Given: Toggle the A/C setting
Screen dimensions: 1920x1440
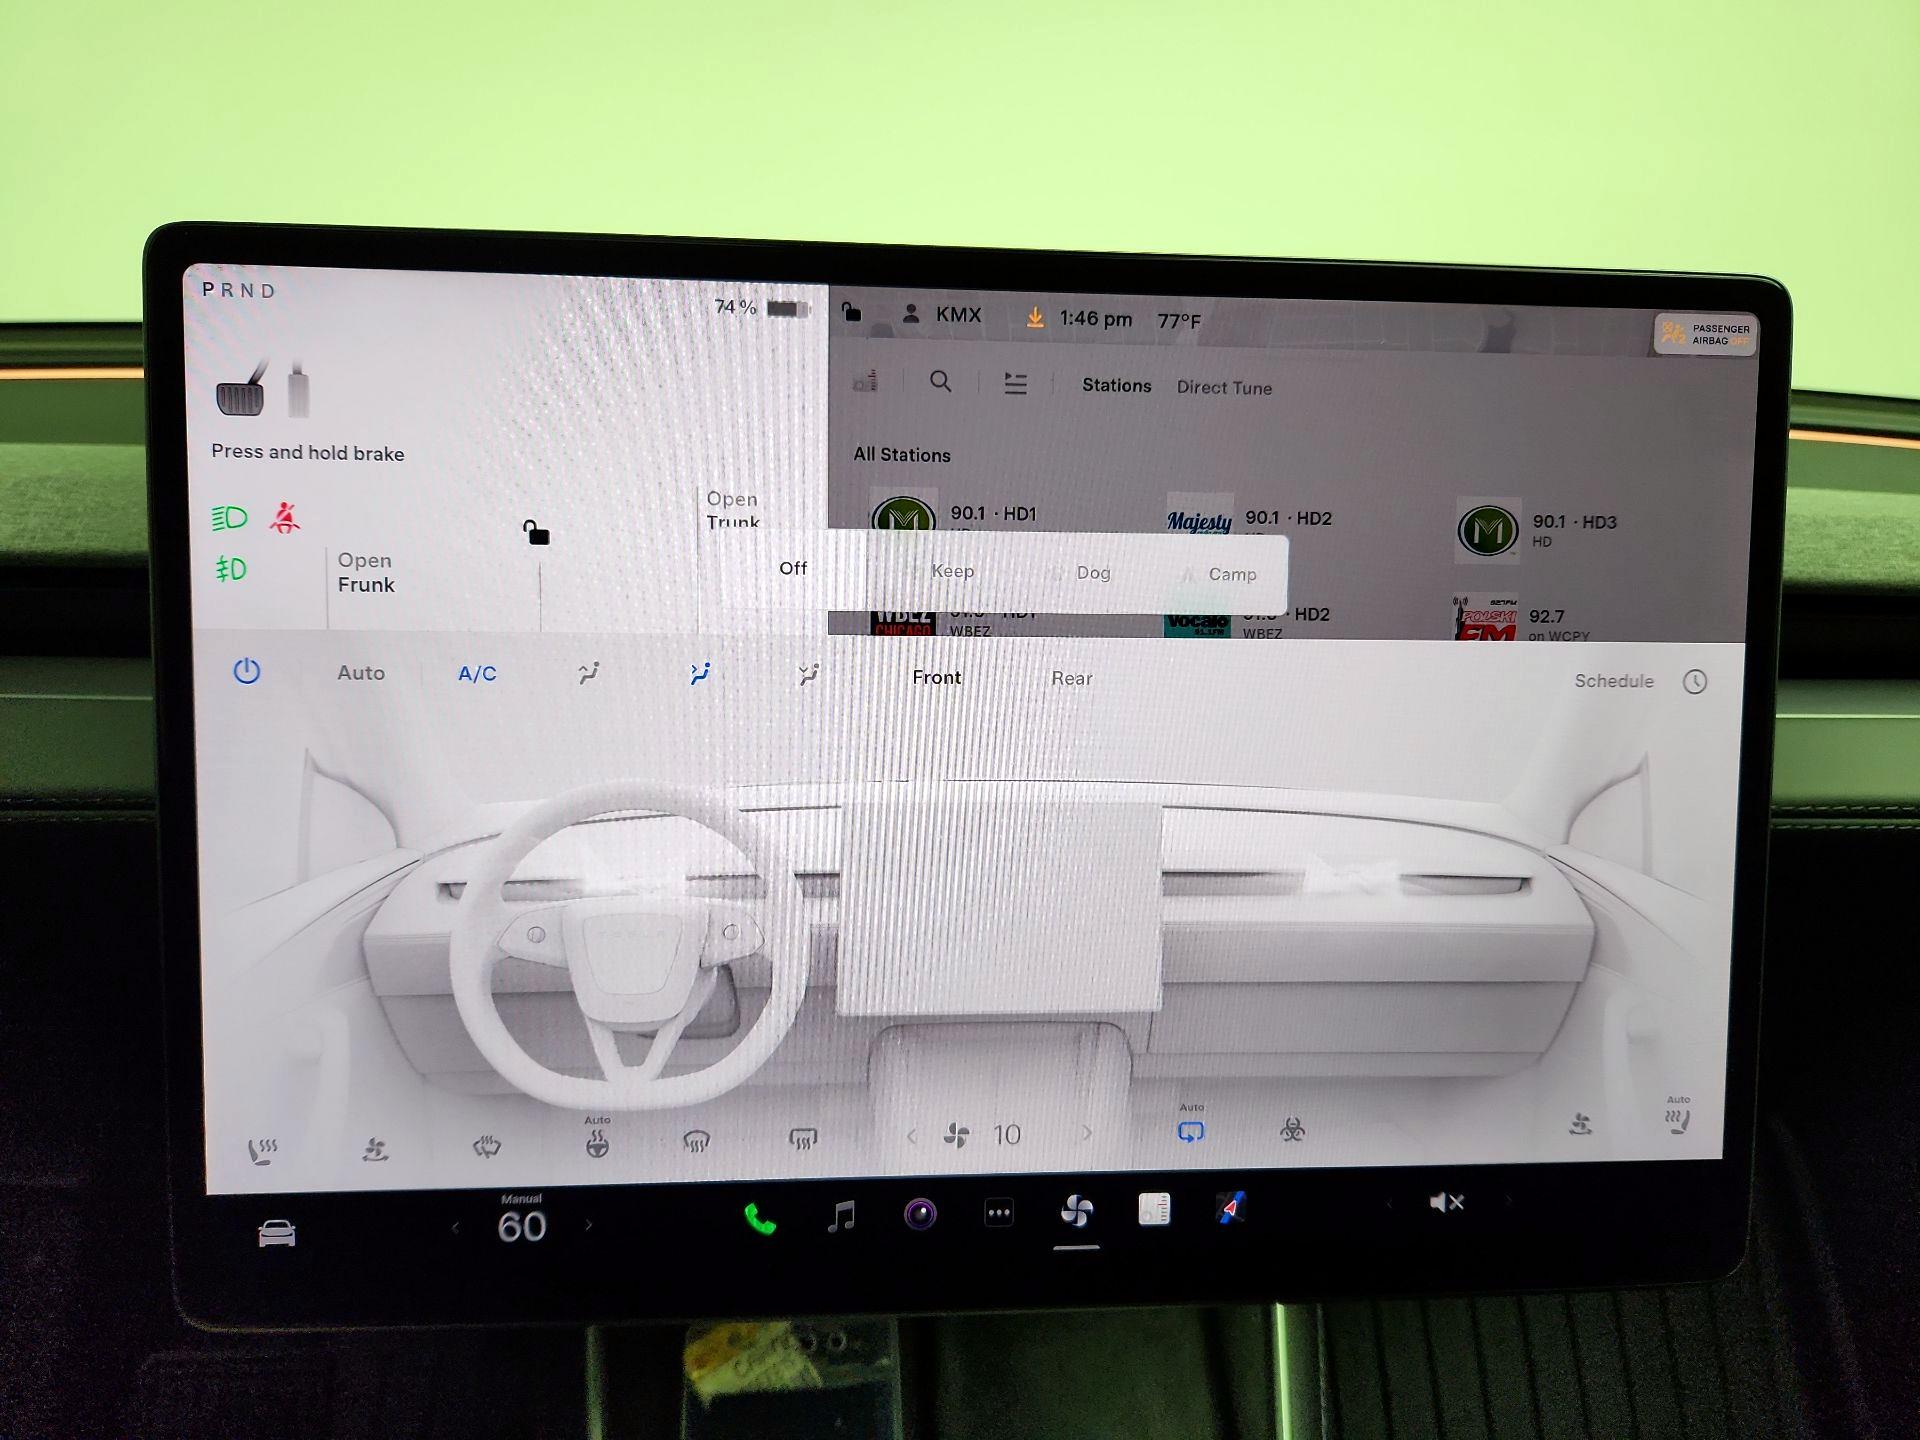Looking at the screenshot, I should 477,674.
